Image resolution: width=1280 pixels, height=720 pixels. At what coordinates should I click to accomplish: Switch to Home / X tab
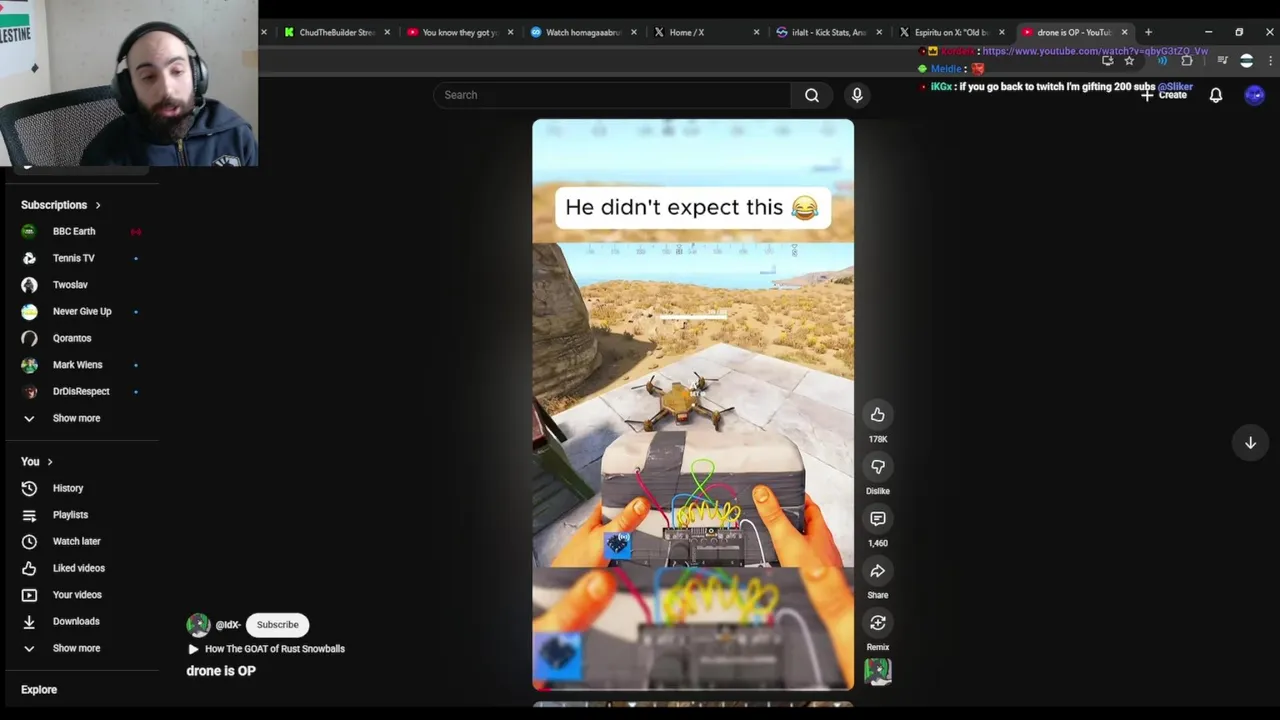pos(704,32)
